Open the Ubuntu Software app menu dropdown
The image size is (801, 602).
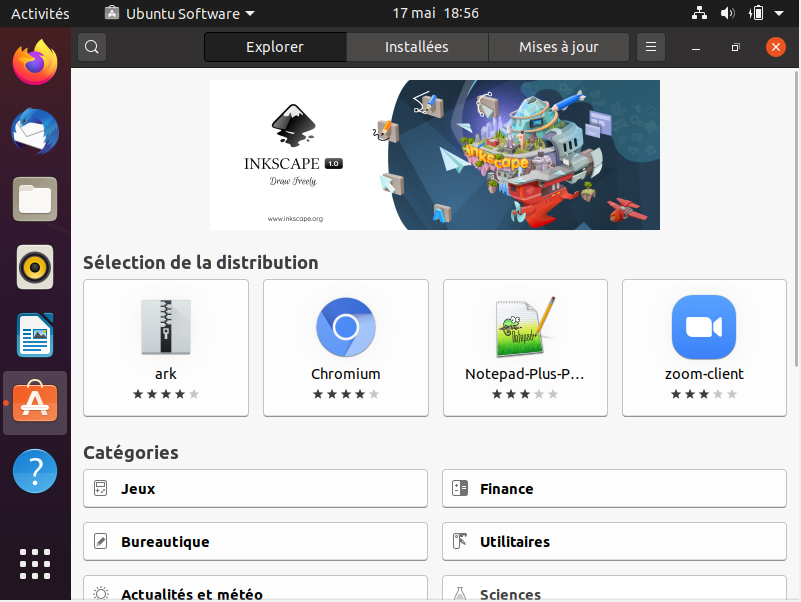[180, 13]
